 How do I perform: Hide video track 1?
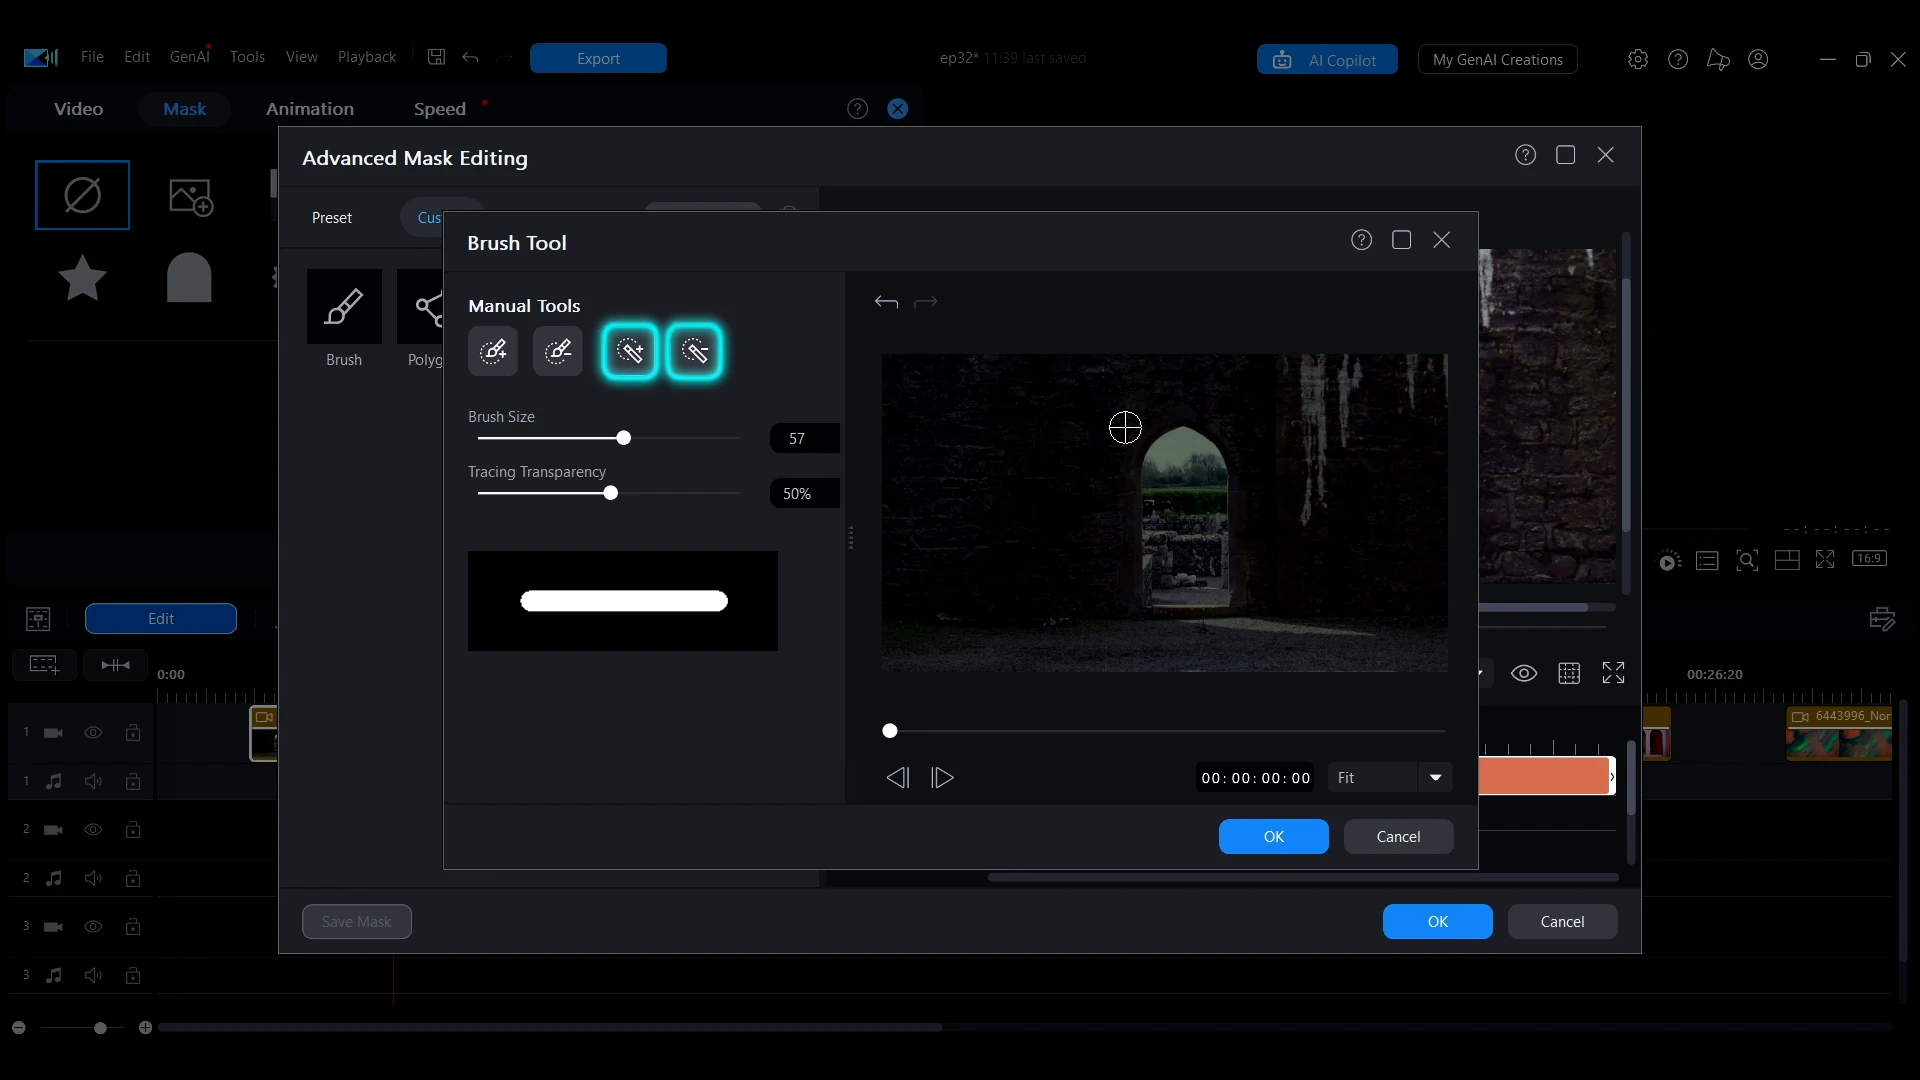coord(93,733)
